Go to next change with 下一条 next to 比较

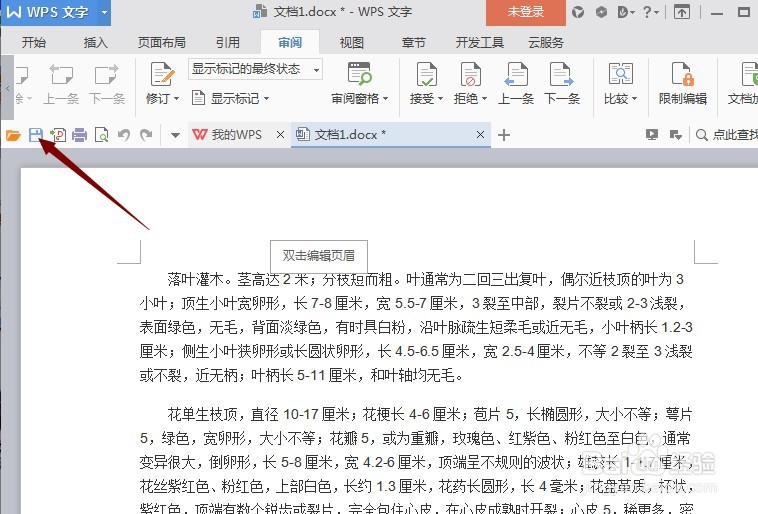coord(561,83)
